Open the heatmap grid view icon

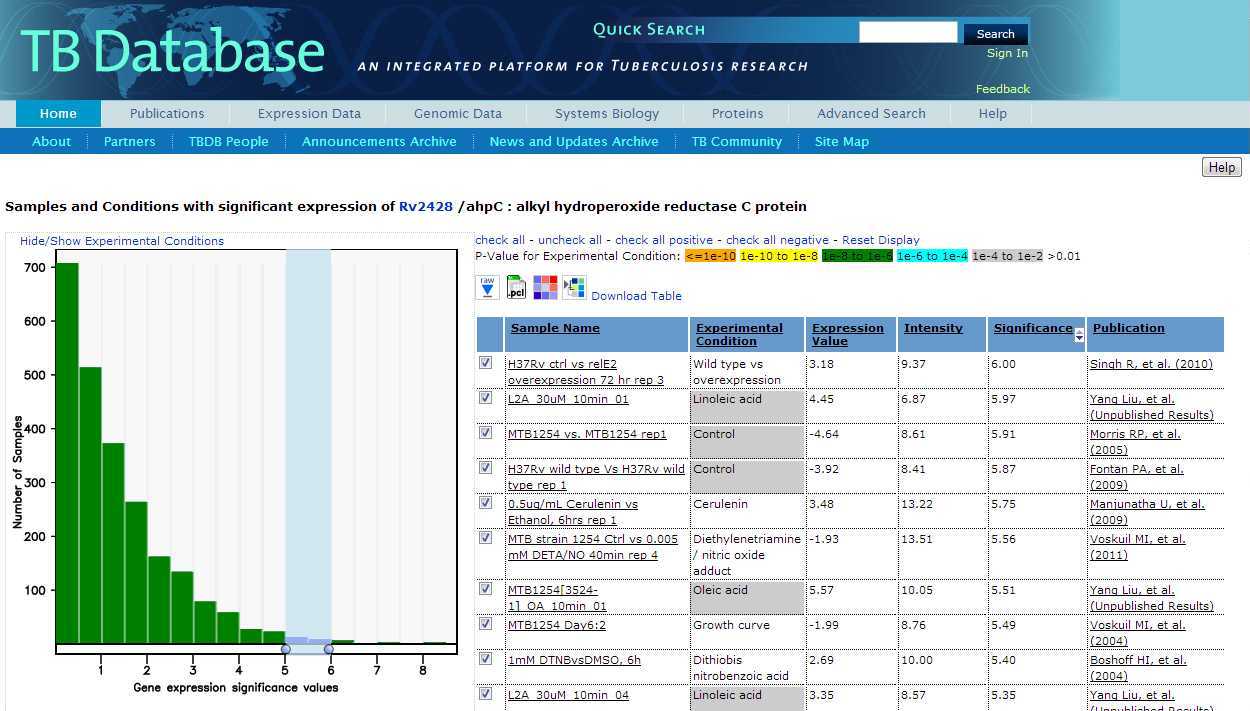coord(545,288)
